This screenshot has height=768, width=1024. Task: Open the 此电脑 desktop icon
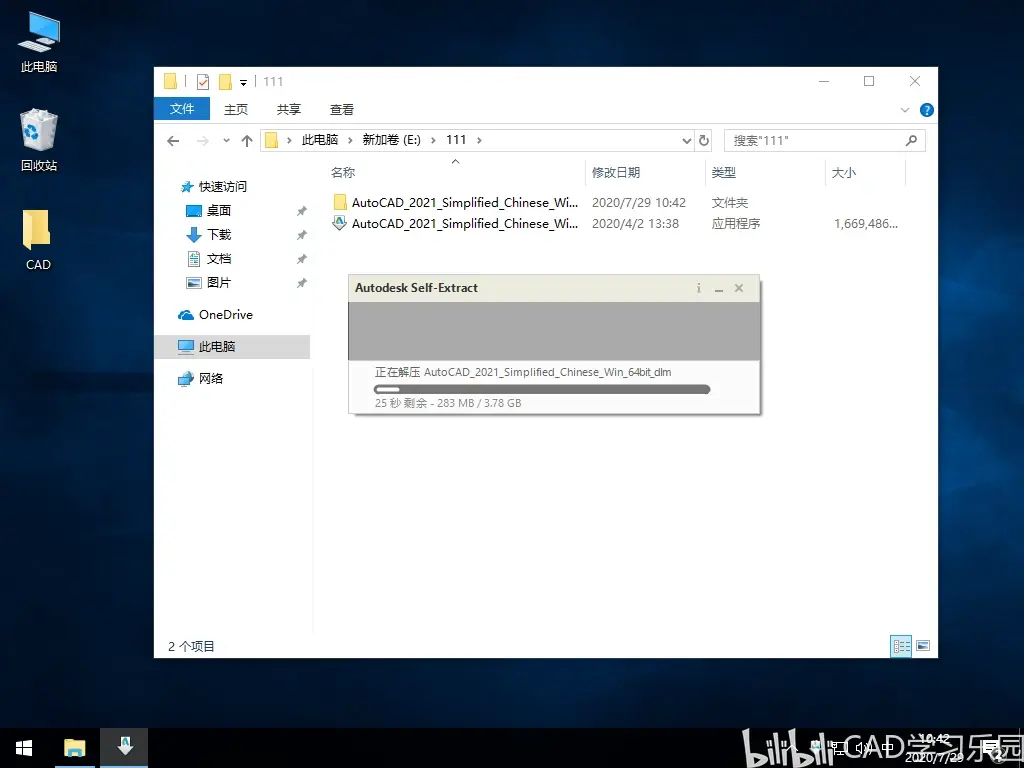[39, 42]
